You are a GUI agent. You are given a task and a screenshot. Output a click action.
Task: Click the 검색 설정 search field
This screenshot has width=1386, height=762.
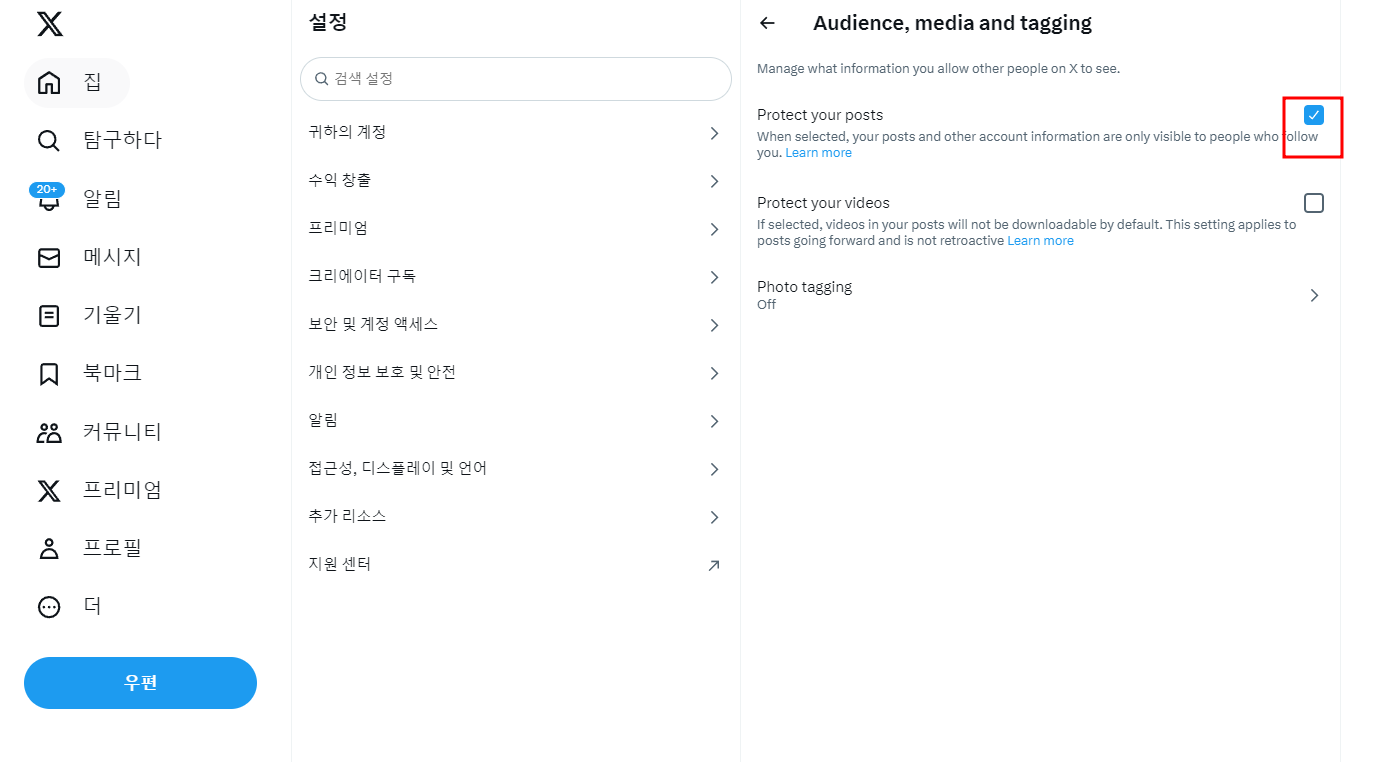[x=515, y=79]
